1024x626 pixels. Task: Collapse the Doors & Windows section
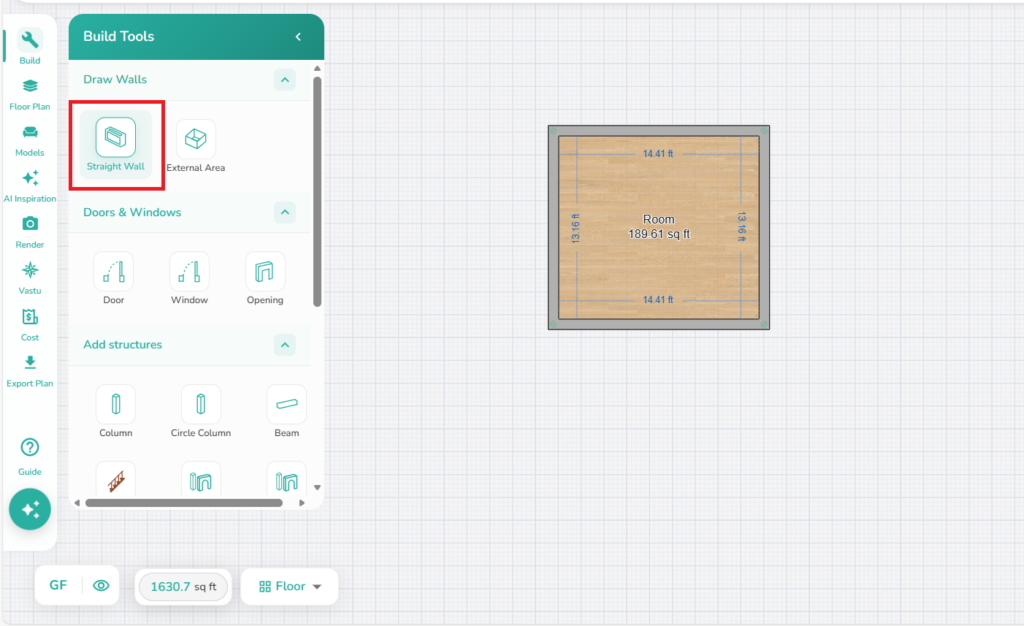285,212
